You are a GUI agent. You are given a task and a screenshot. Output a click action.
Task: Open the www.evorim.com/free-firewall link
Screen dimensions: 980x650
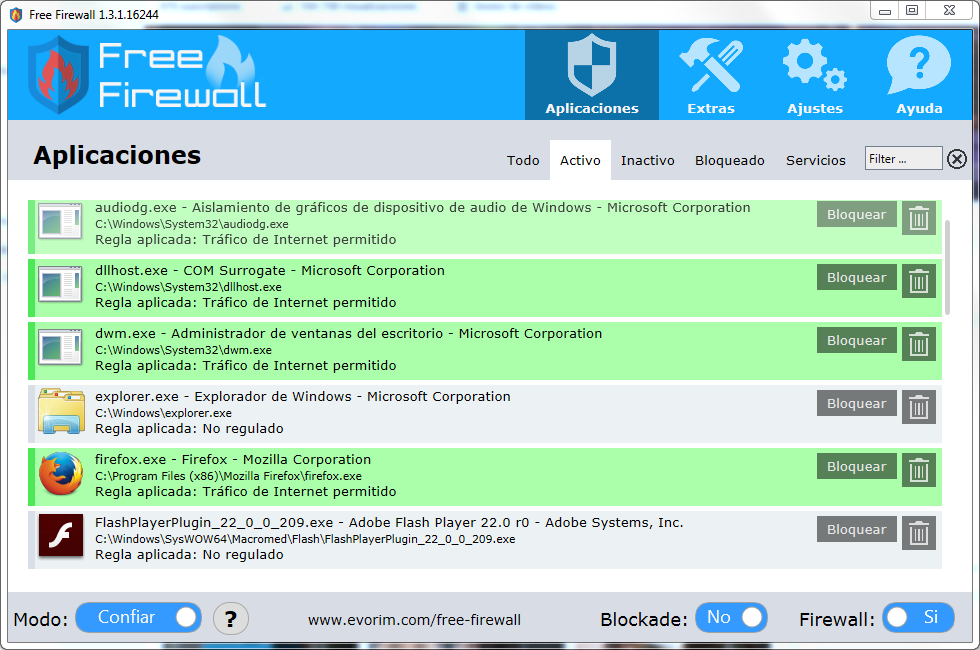pyautogui.click(x=414, y=620)
